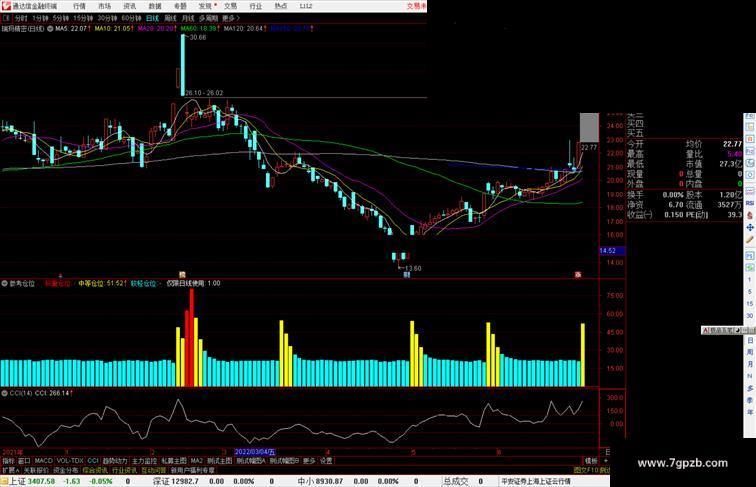This screenshot has width=756, height=487.
Task: Open the 市场 menu
Action: 104,6
